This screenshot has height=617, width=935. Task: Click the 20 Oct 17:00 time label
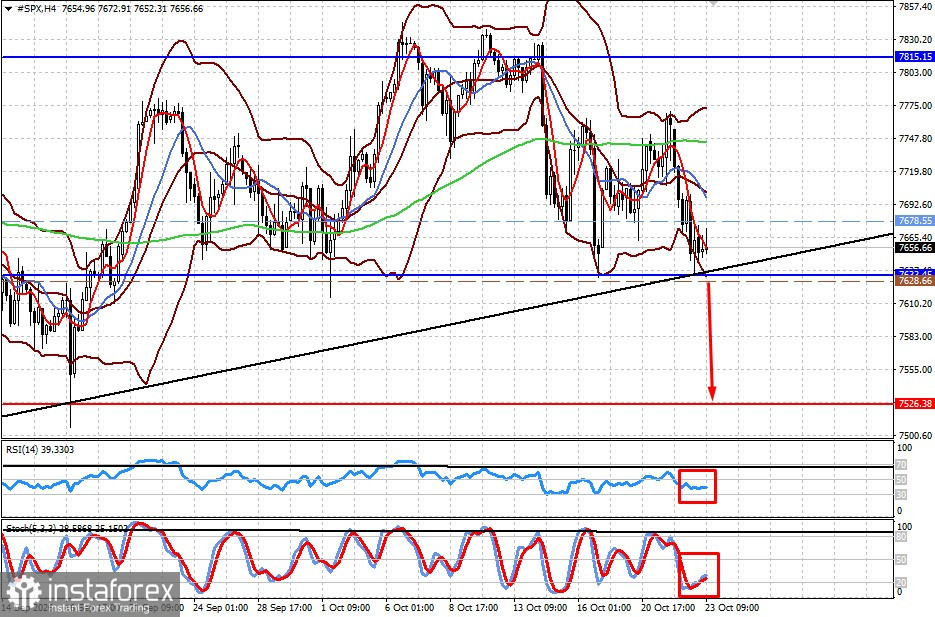pos(668,607)
